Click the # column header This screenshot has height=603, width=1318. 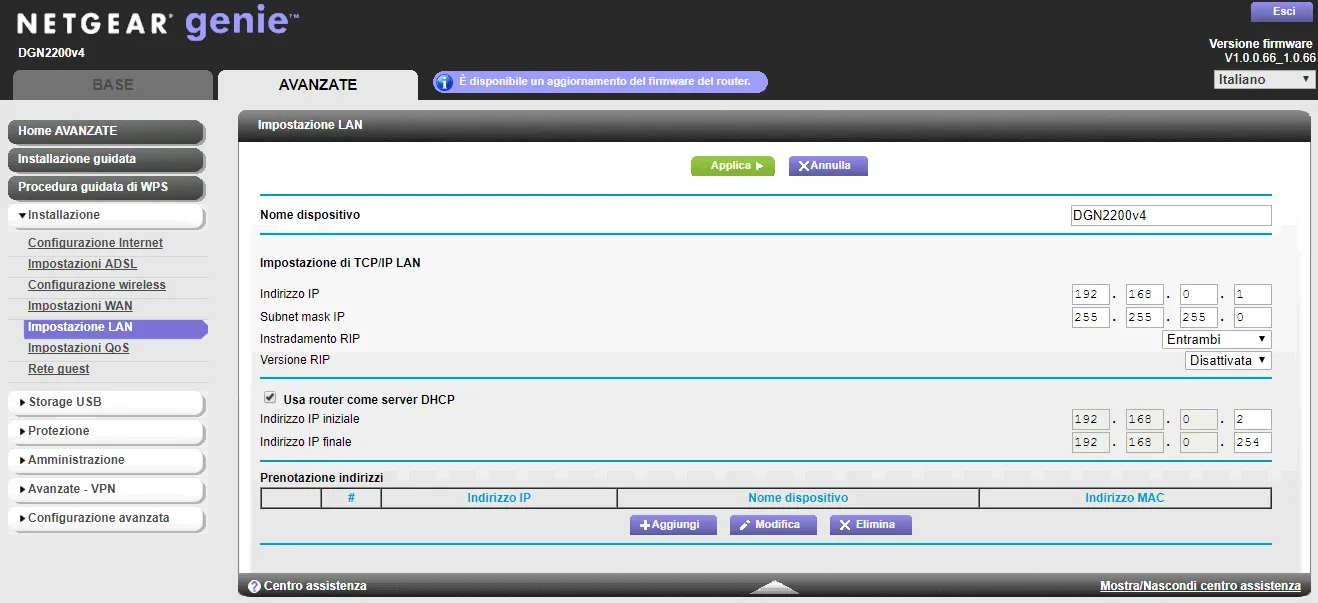click(351, 498)
